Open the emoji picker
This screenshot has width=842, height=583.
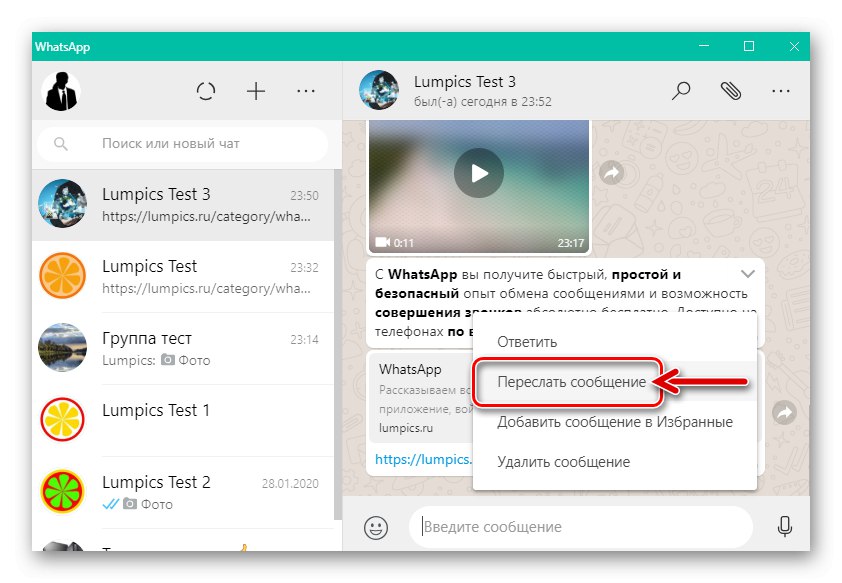376,527
